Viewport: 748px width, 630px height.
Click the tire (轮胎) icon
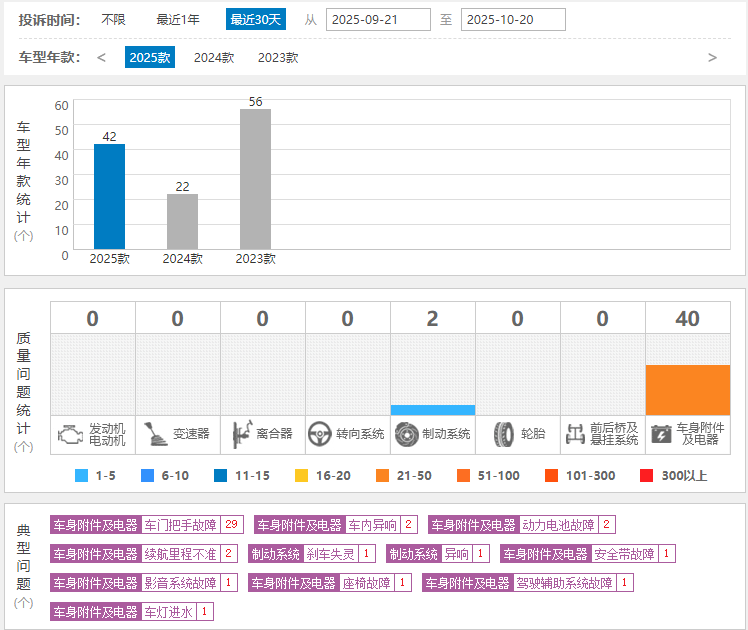[503, 434]
